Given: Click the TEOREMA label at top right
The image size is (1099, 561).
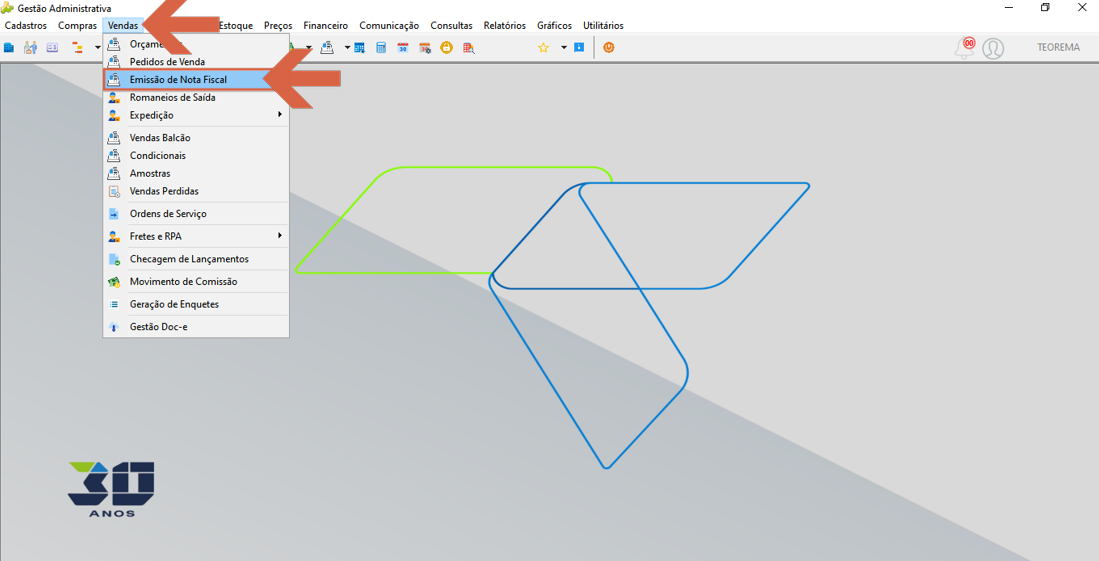Looking at the screenshot, I should [1058, 48].
